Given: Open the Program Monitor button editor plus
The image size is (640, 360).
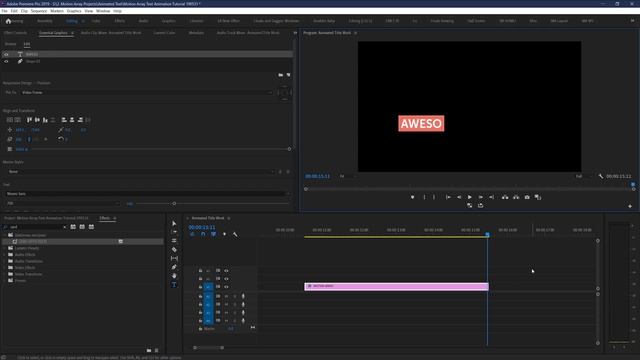Looking at the screenshot, I should (630, 207).
